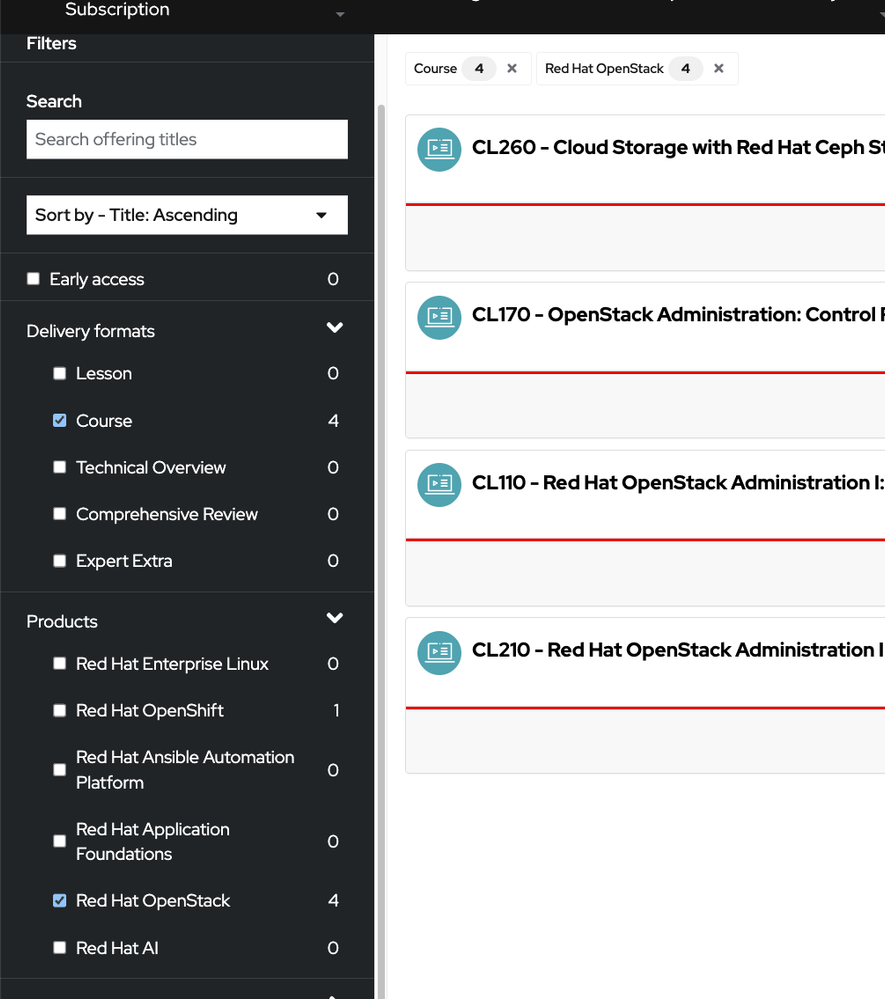Click the CL260 course icon
This screenshot has height=999, width=885.
click(x=439, y=149)
